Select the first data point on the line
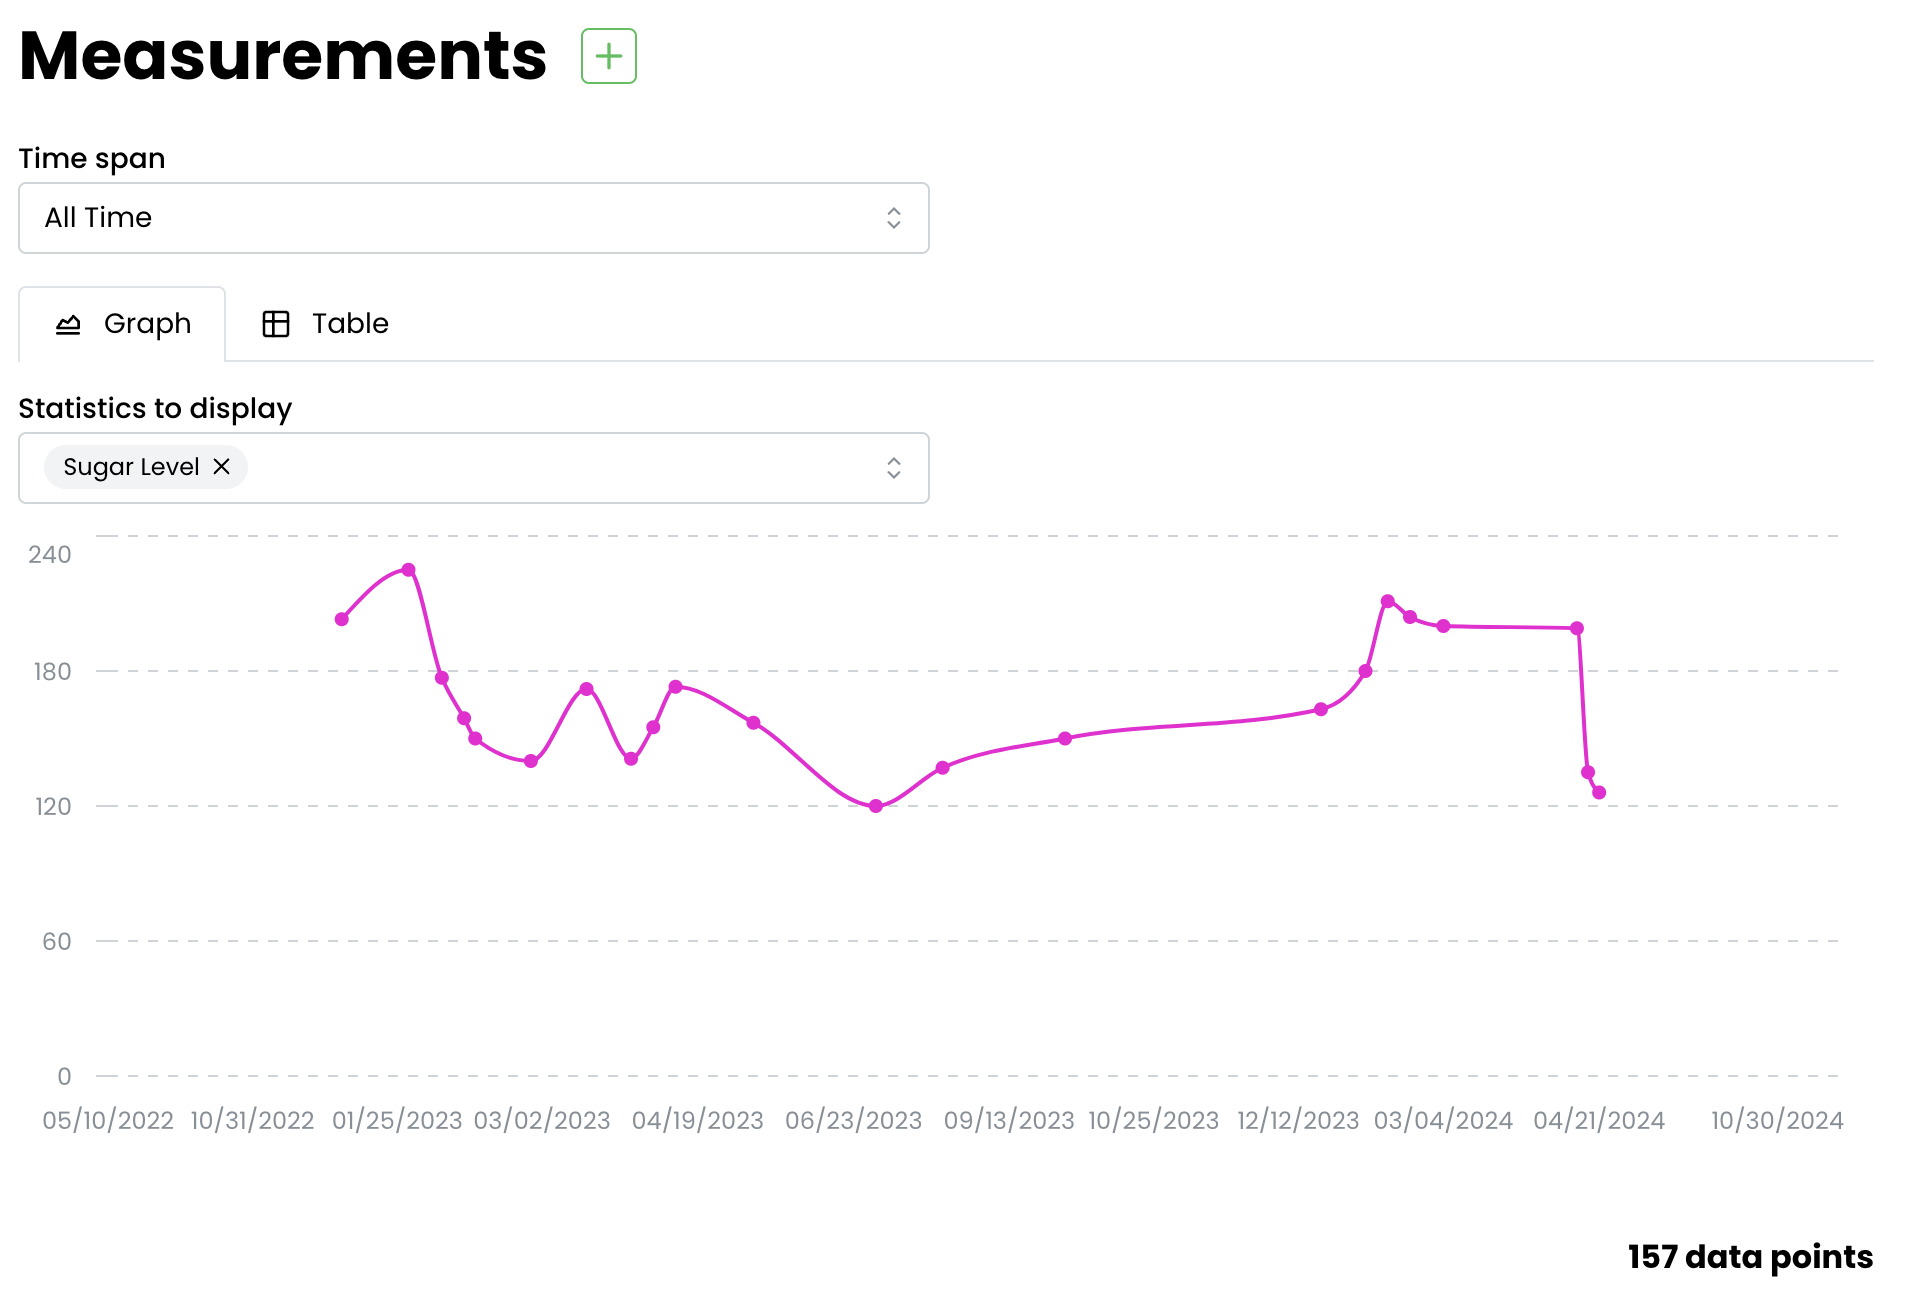 coord(342,619)
